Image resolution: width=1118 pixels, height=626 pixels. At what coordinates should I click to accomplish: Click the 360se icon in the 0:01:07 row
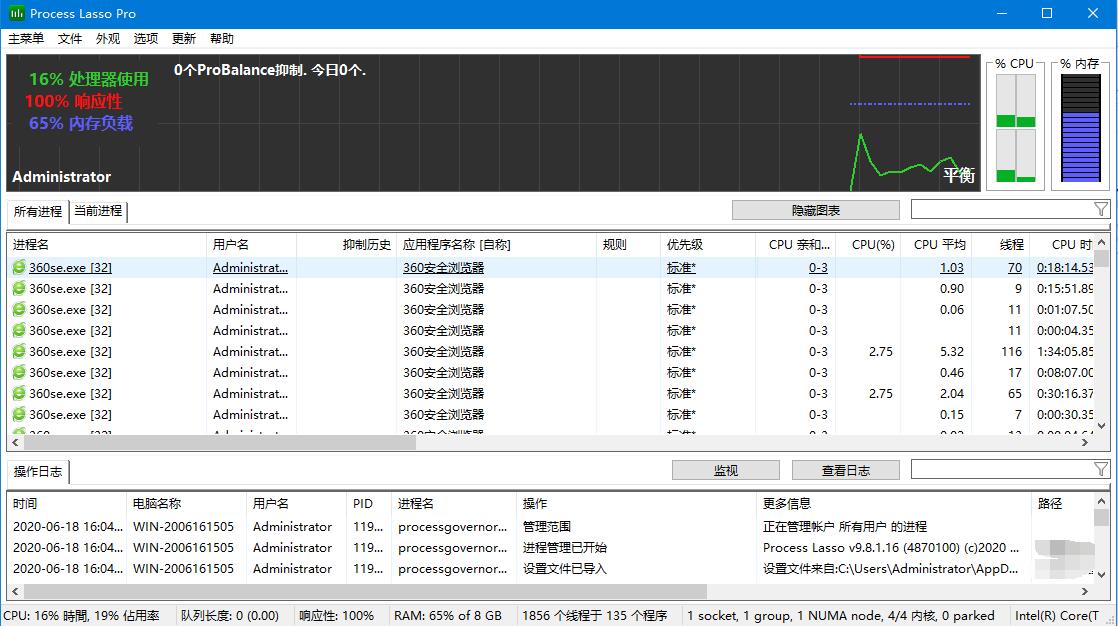tap(19, 309)
